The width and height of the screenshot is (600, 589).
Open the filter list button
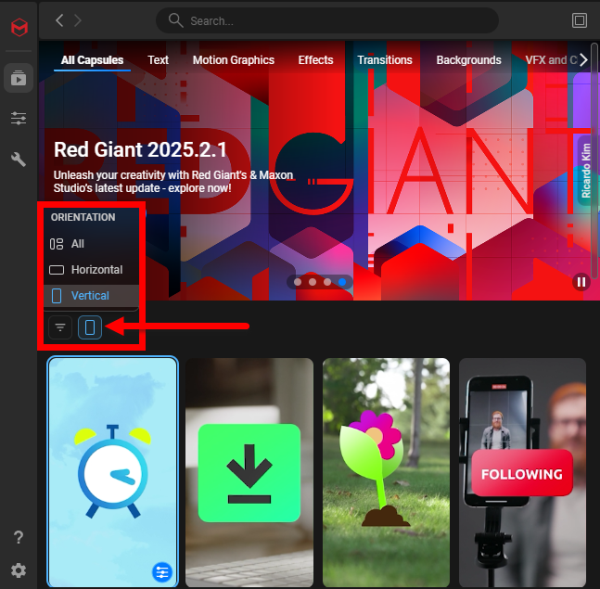[x=60, y=327]
